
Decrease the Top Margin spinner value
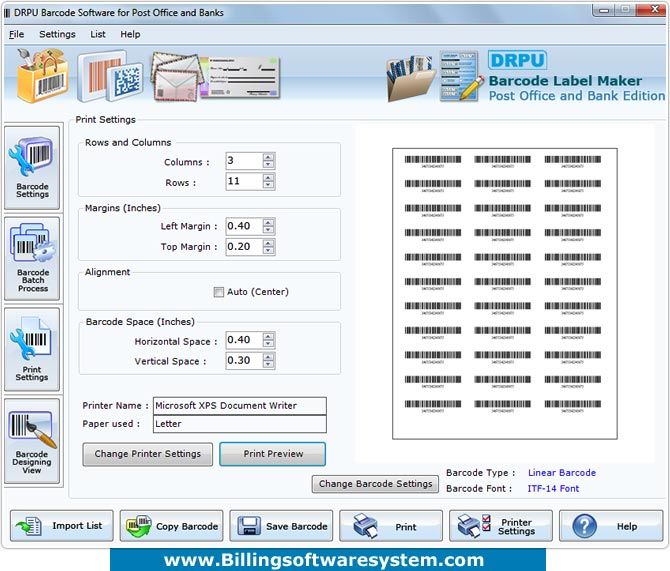tap(268, 250)
